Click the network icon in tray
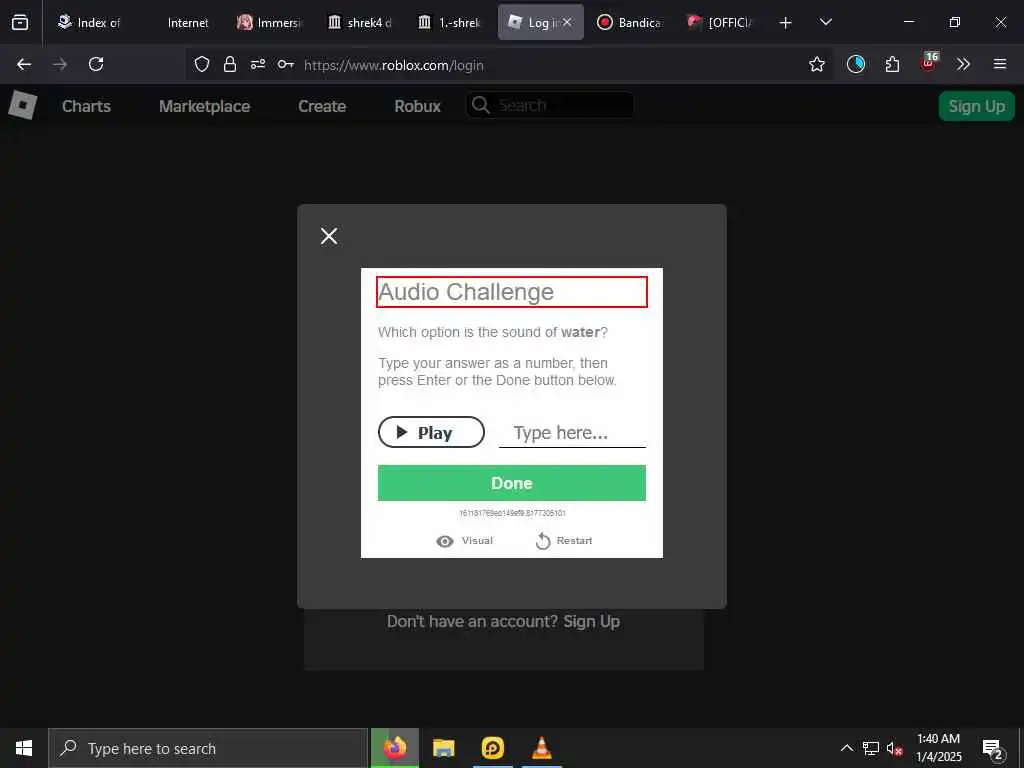The image size is (1024, 768). click(x=871, y=748)
